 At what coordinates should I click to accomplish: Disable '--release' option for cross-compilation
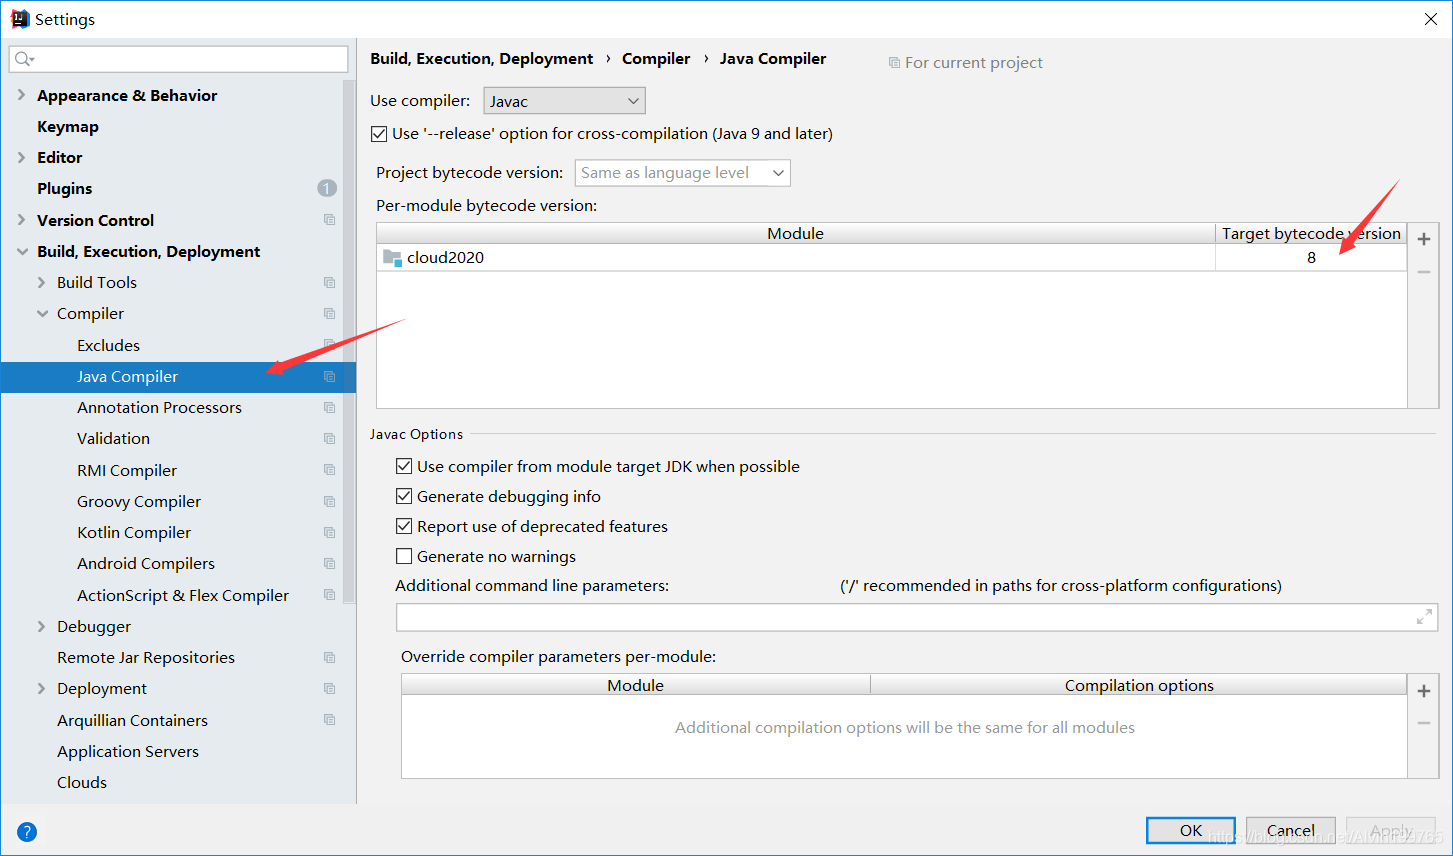tap(379, 134)
